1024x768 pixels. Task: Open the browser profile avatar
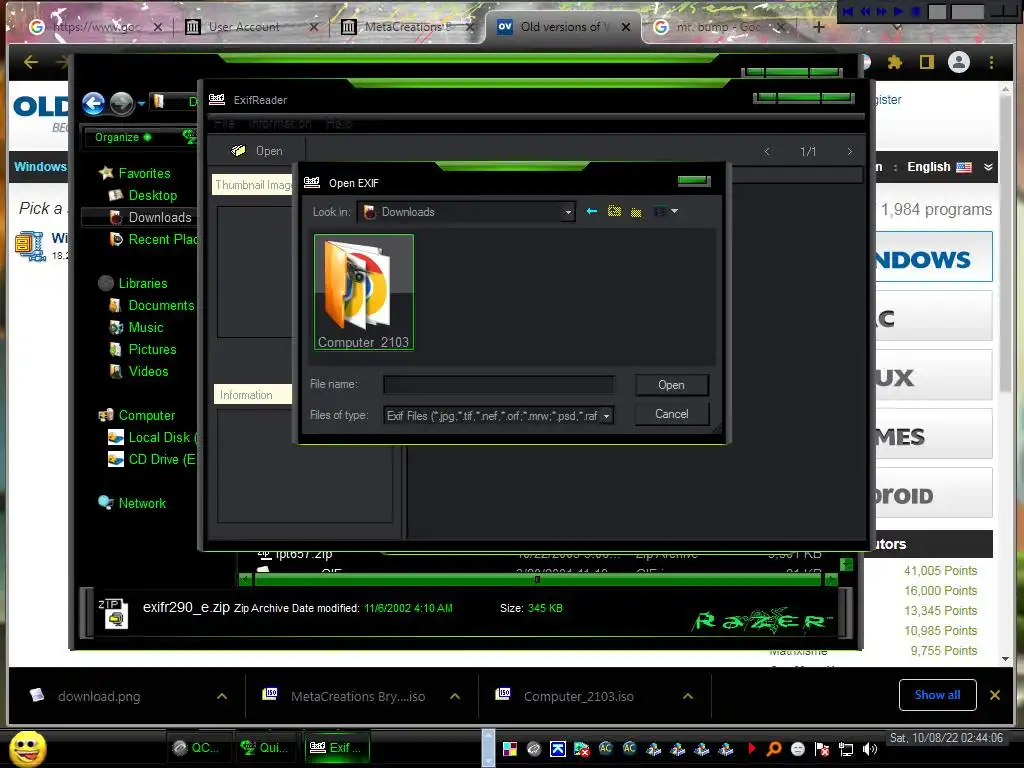pos(959,62)
